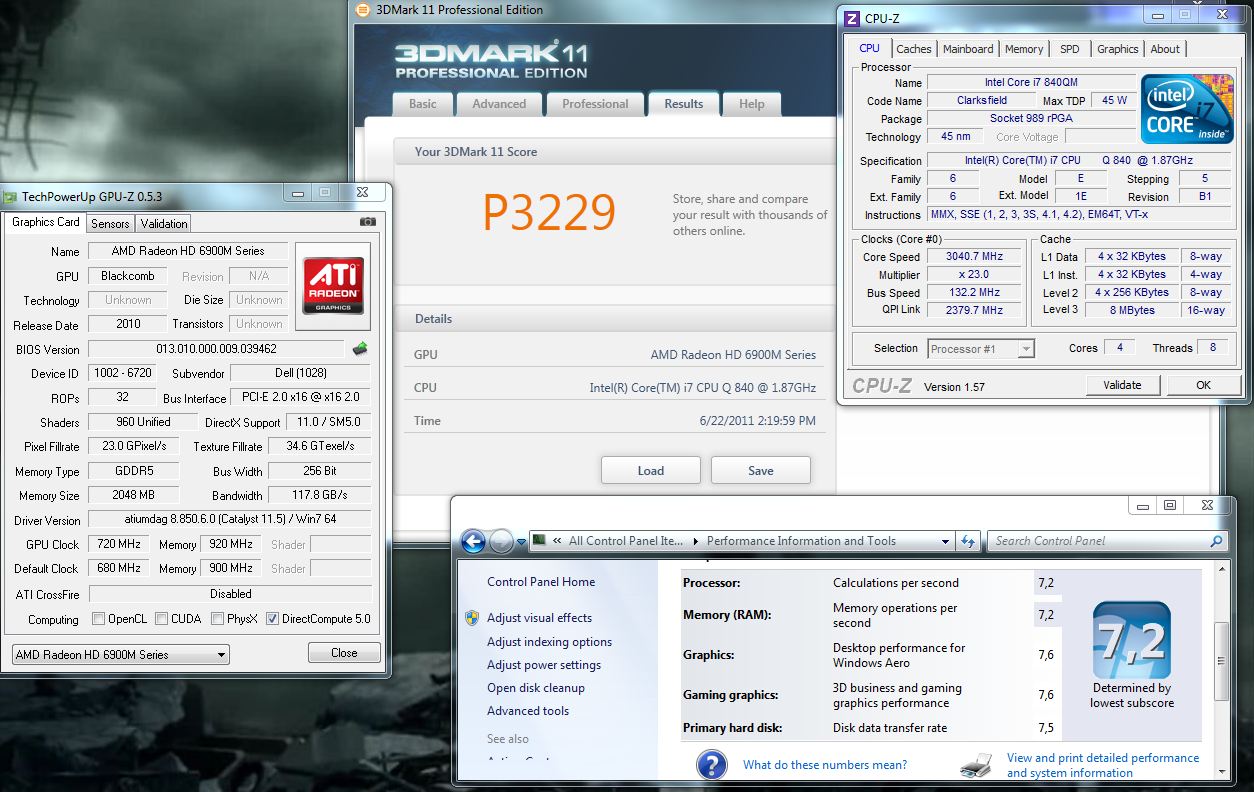
Task: Select the Memory tab in CPU-Z
Action: tap(1024, 49)
